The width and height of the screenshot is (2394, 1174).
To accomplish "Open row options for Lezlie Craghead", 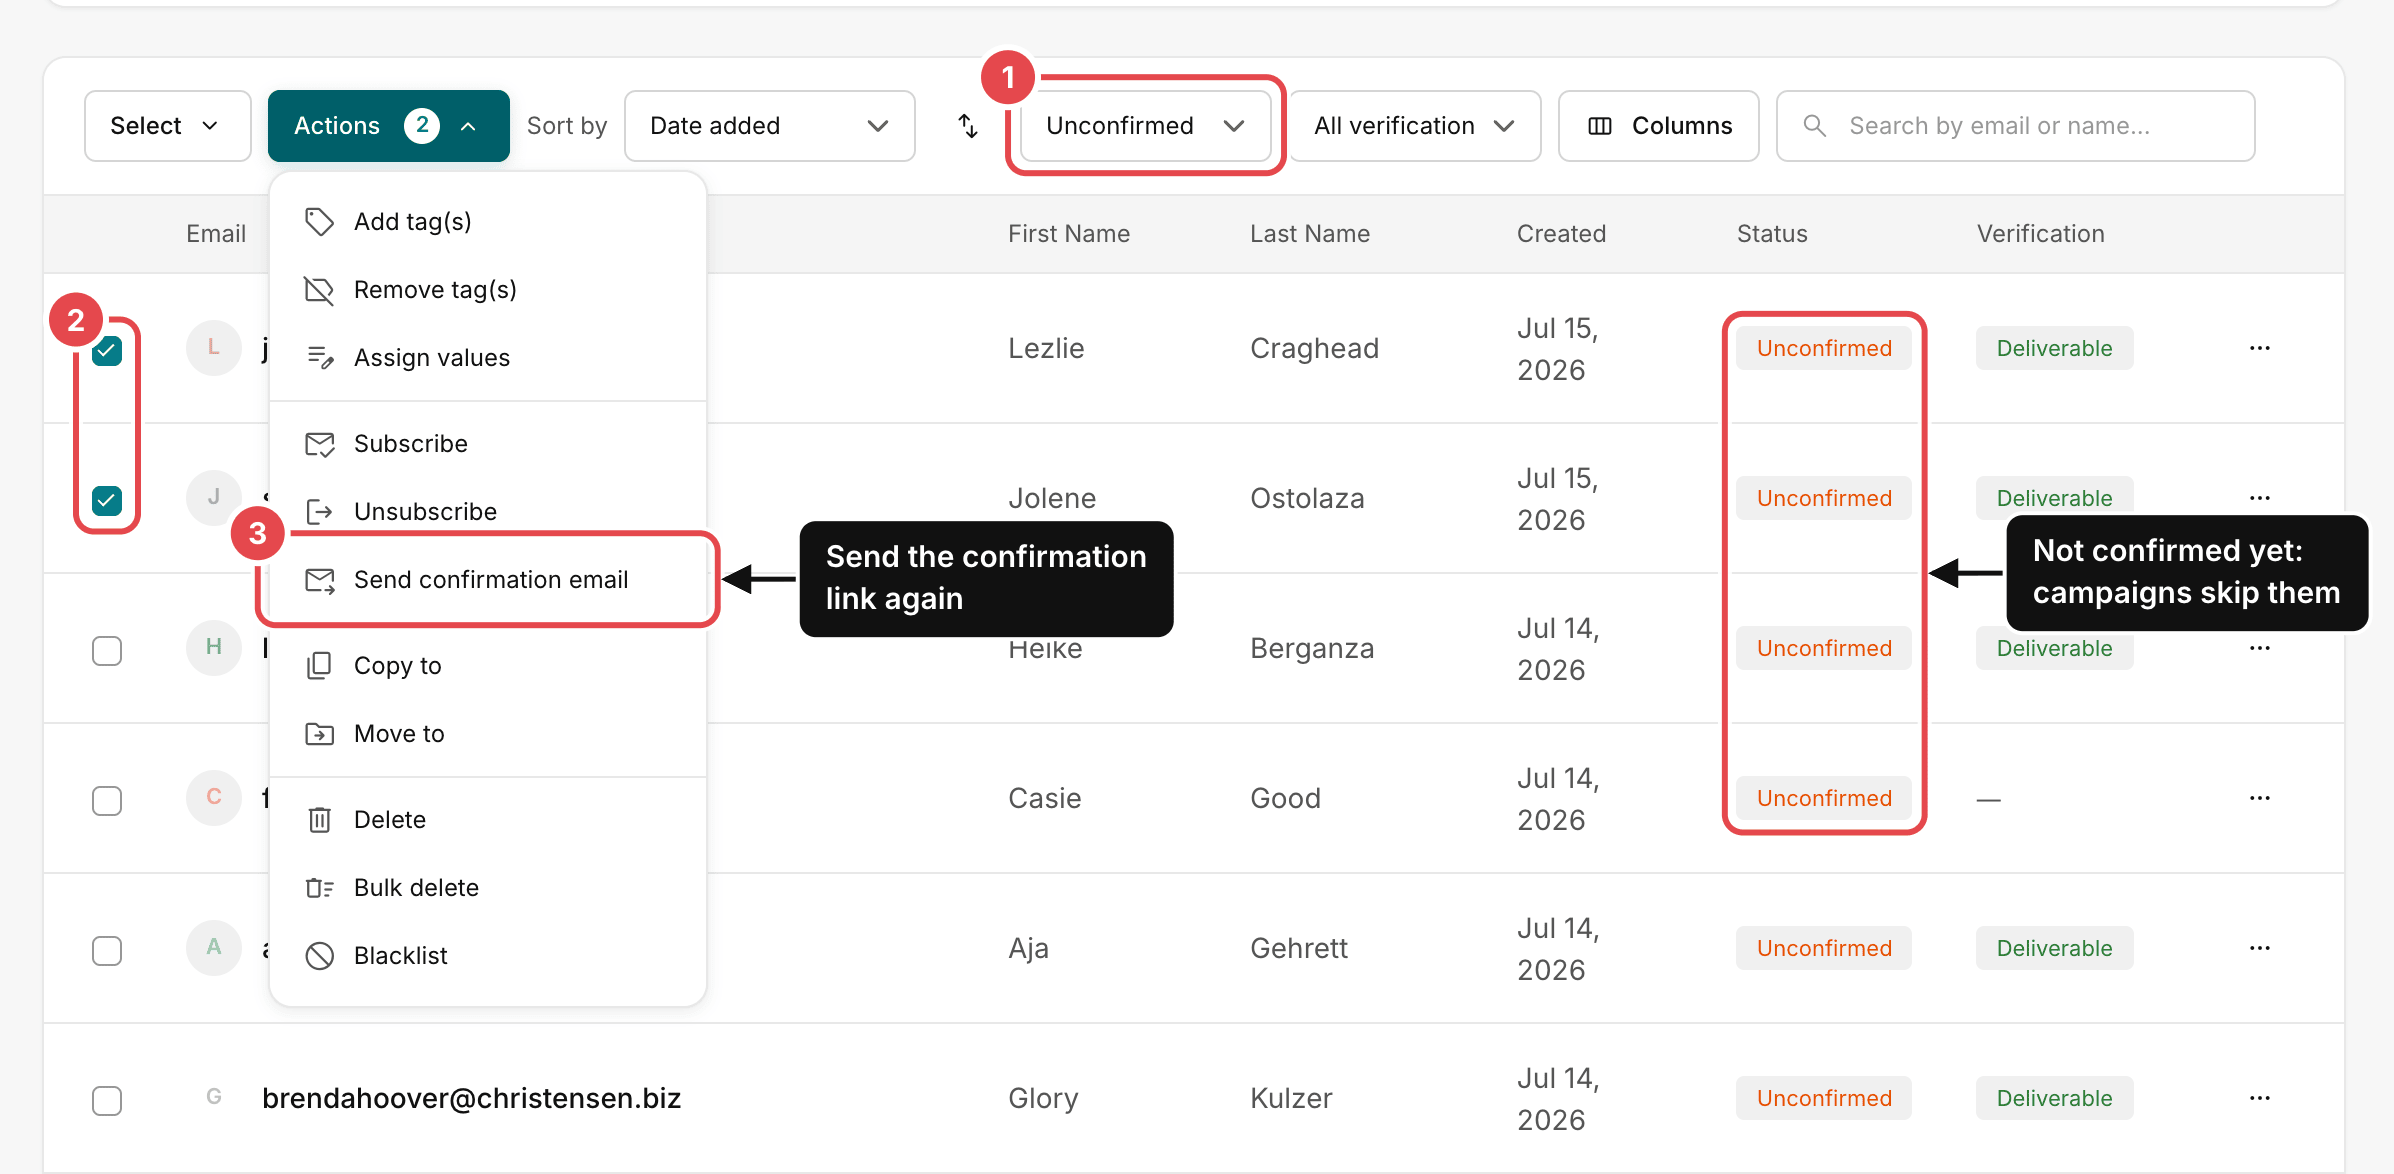I will coord(2259,348).
